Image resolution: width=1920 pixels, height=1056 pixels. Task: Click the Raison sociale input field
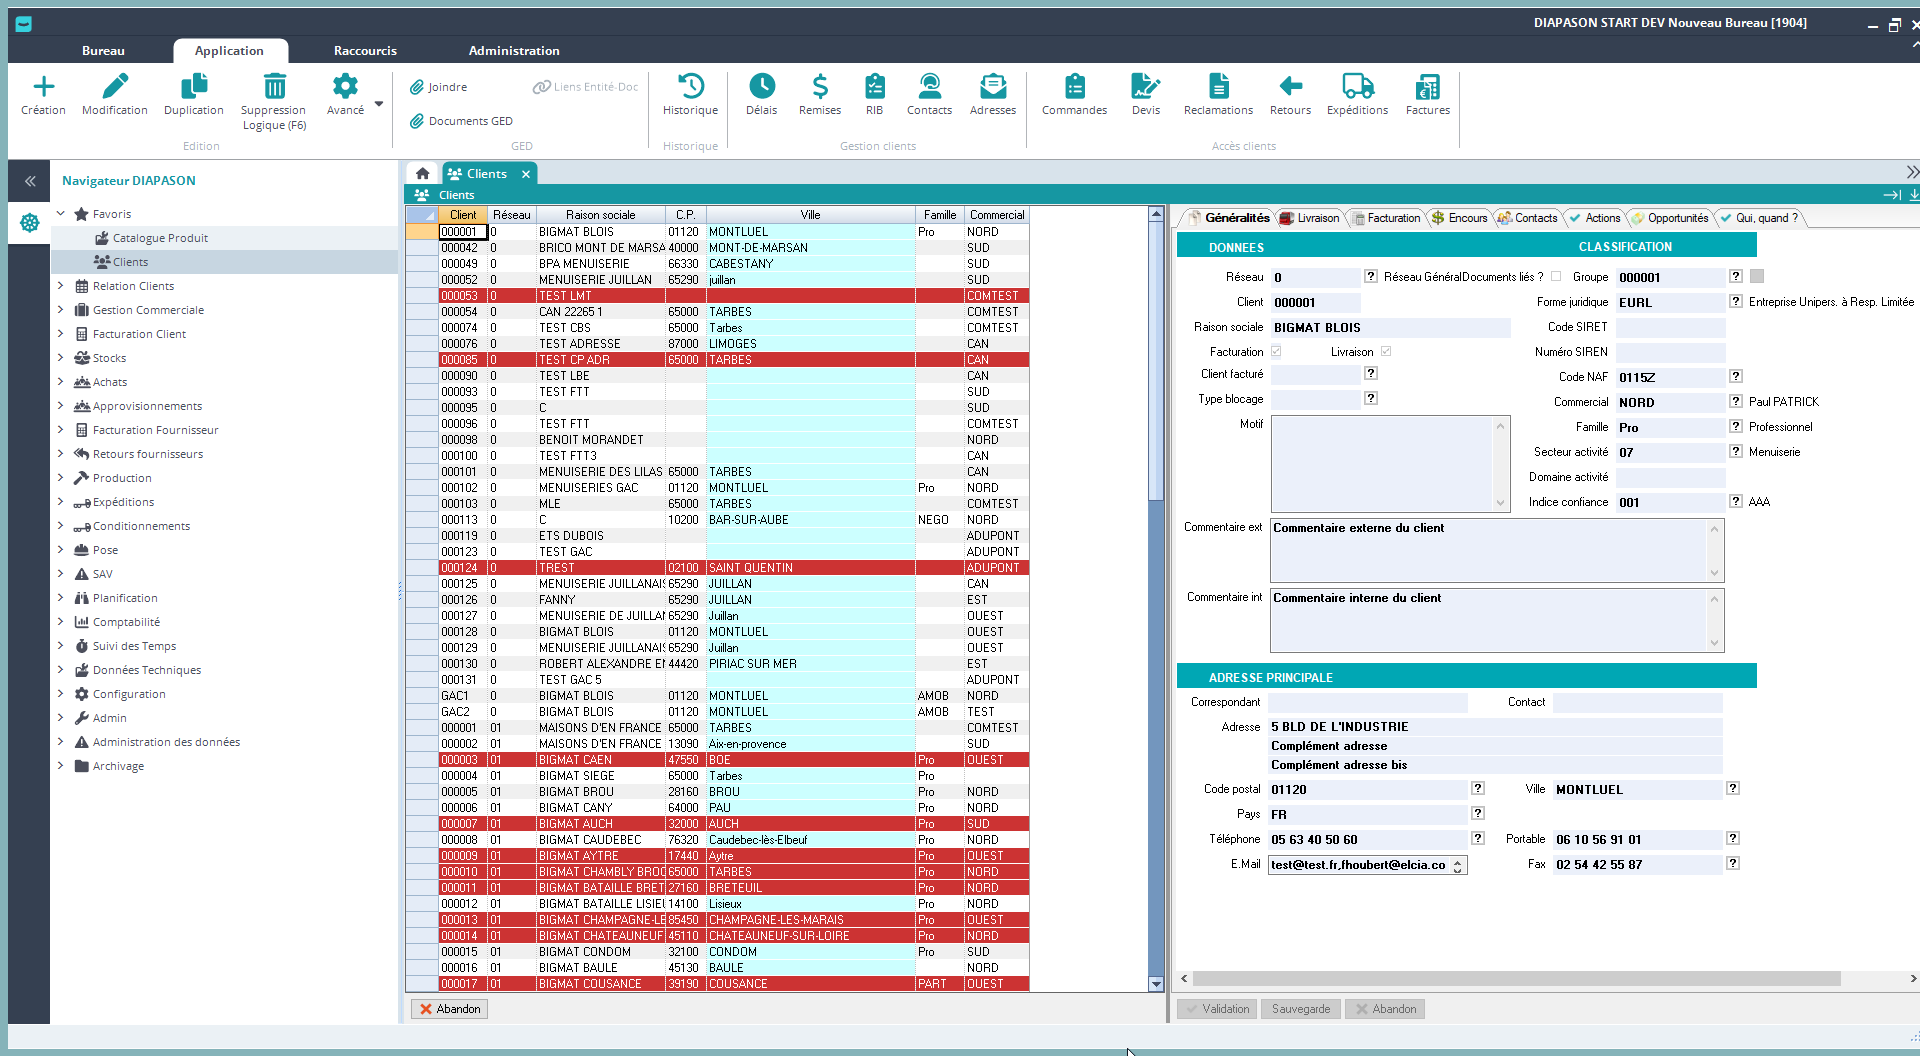(x=1389, y=328)
